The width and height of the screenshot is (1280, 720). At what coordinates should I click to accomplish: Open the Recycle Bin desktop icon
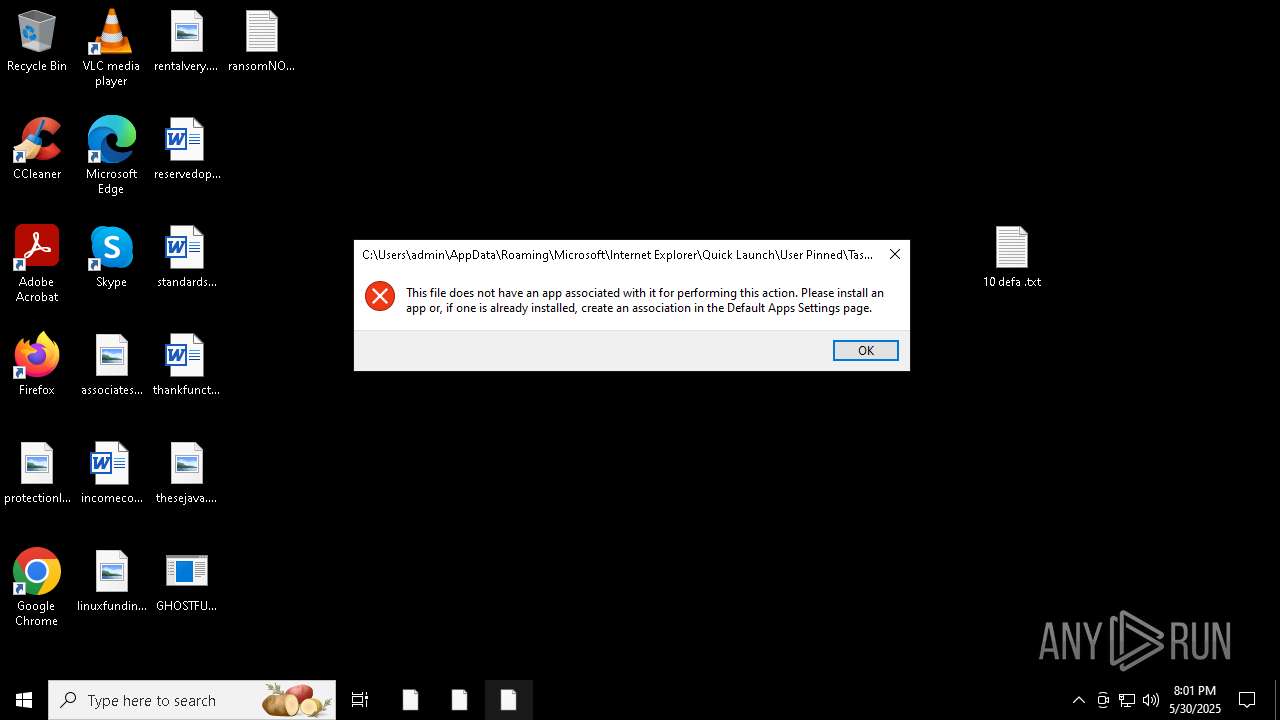(37, 42)
